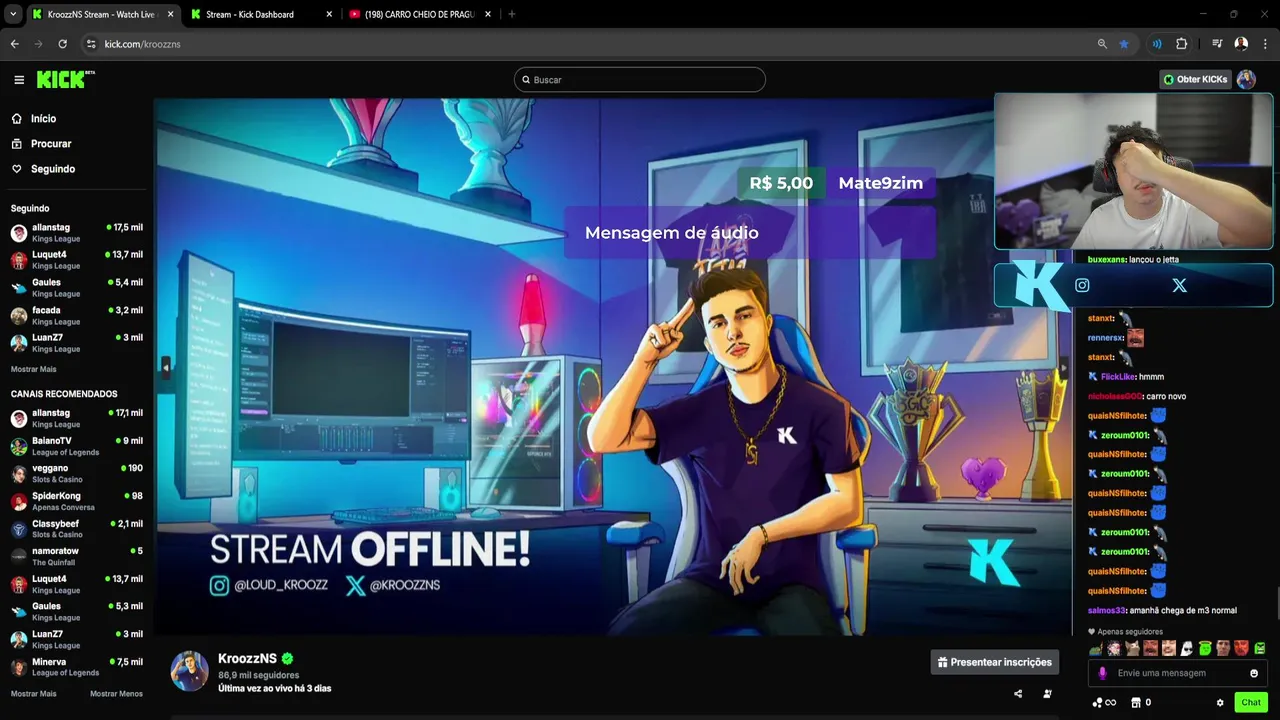The image size is (1280, 720).
Task: Open chat settings gear
Action: [x=1220, y=703]
